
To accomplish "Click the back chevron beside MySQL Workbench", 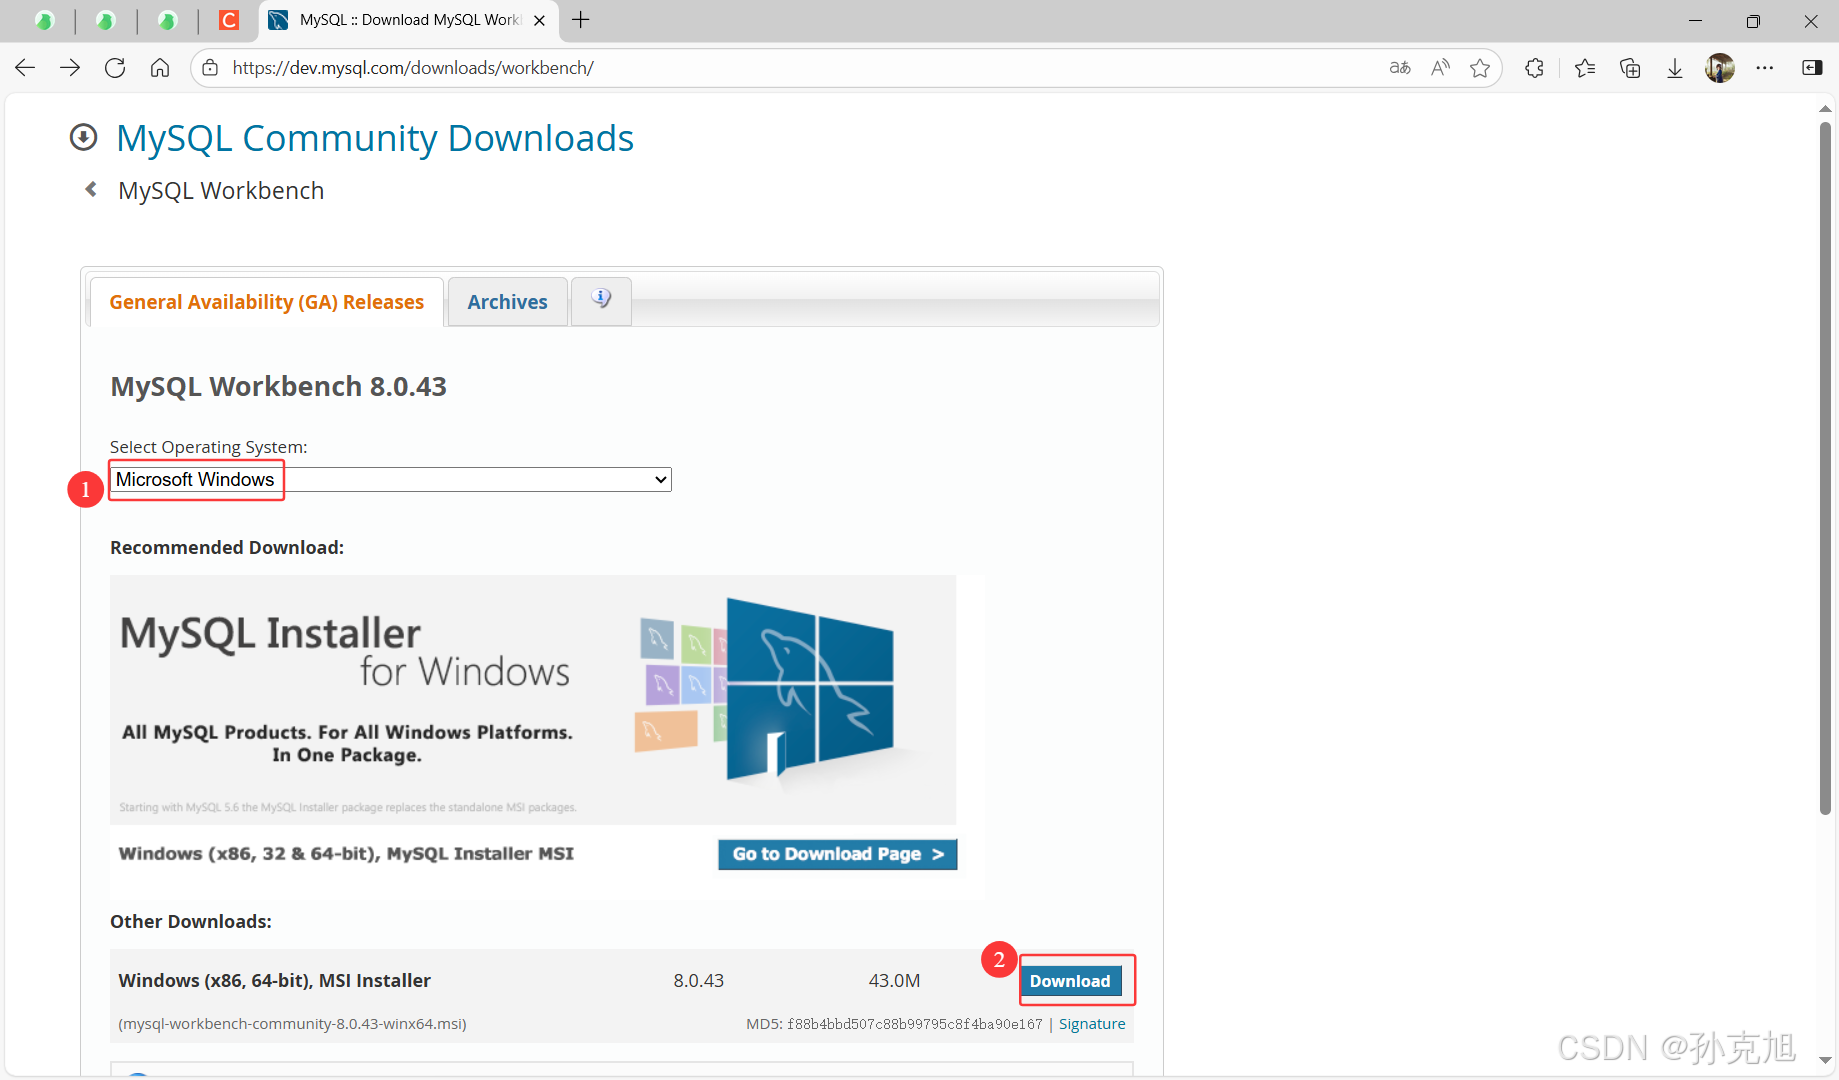I will pyautogui.click(x=91, y=189).
